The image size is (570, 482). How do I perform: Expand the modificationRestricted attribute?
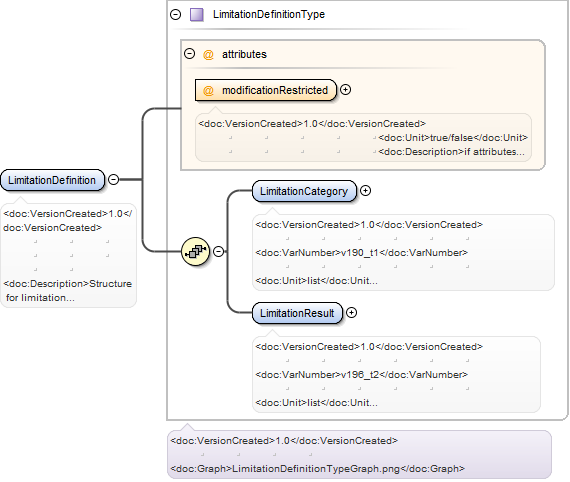click(x=345, y=89)
